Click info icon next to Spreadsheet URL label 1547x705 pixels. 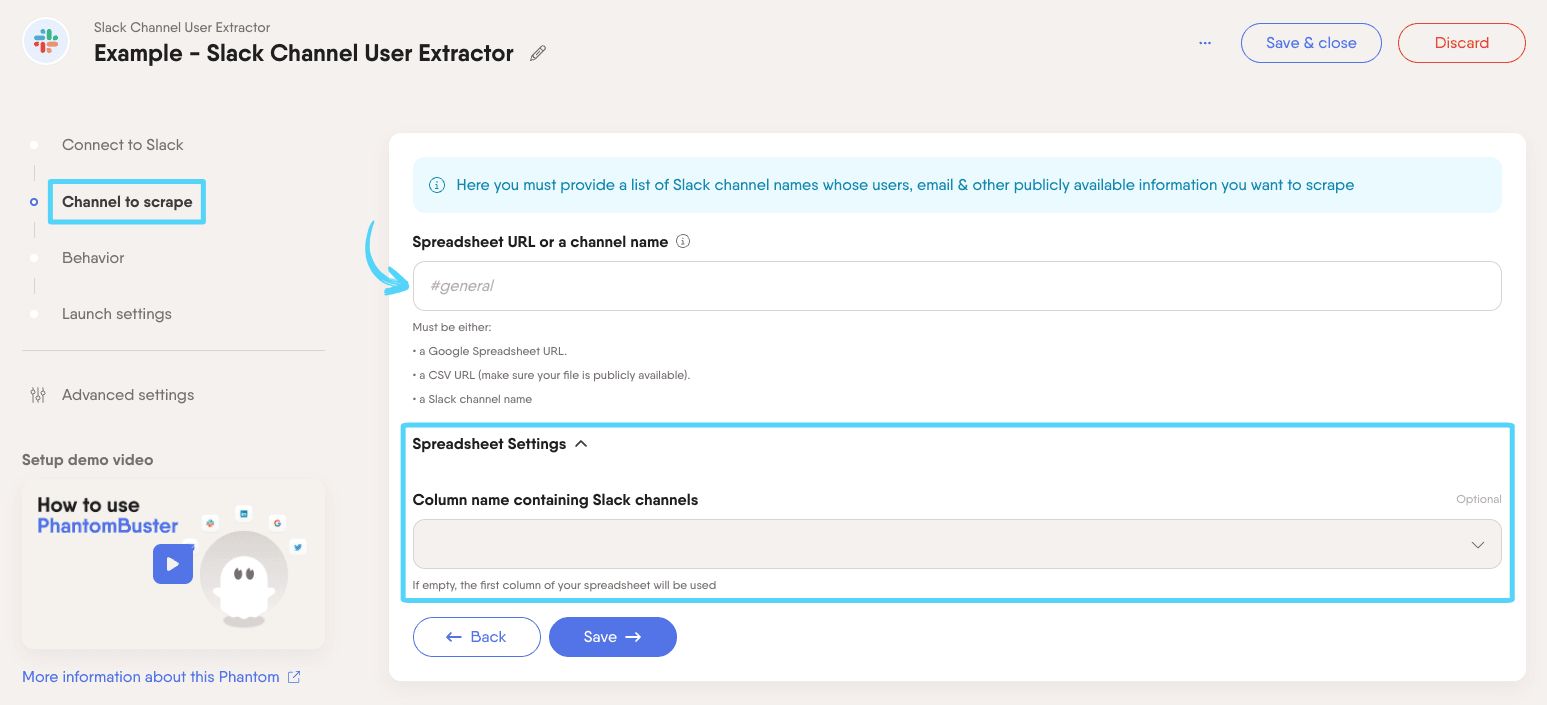(x=683, y=241)
